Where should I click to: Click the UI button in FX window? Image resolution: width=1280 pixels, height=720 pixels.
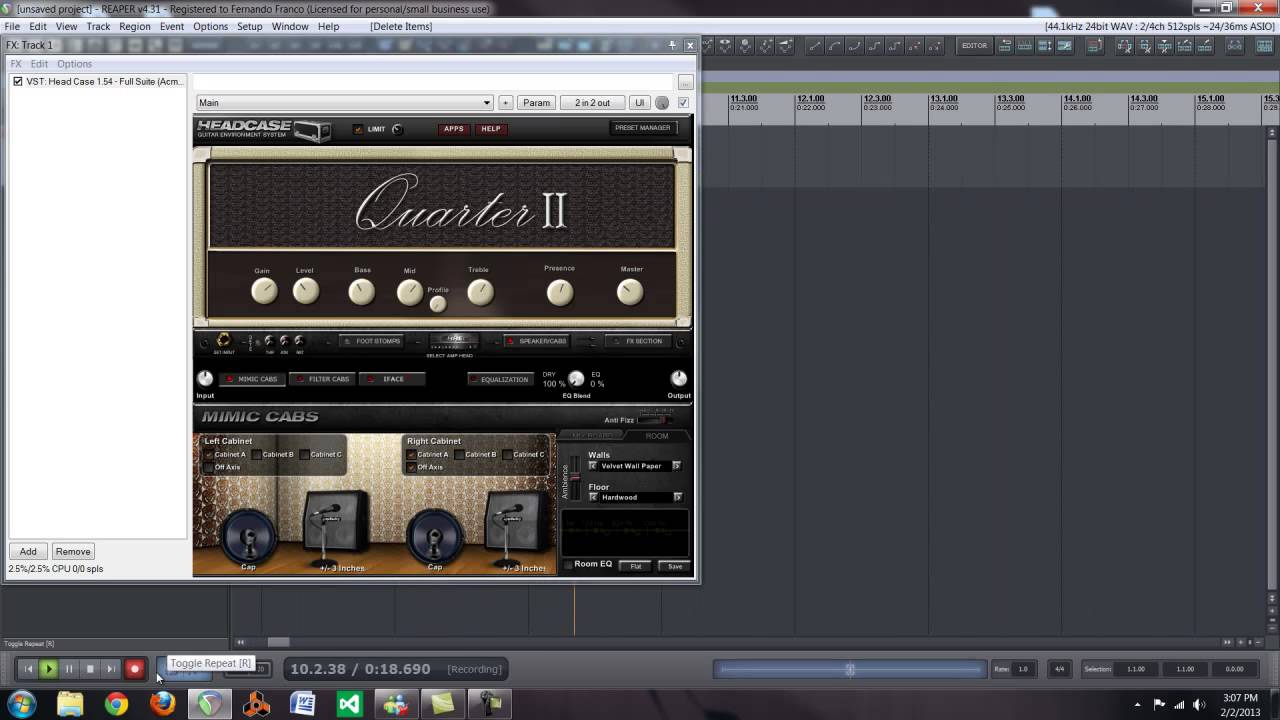coord(639,103)
